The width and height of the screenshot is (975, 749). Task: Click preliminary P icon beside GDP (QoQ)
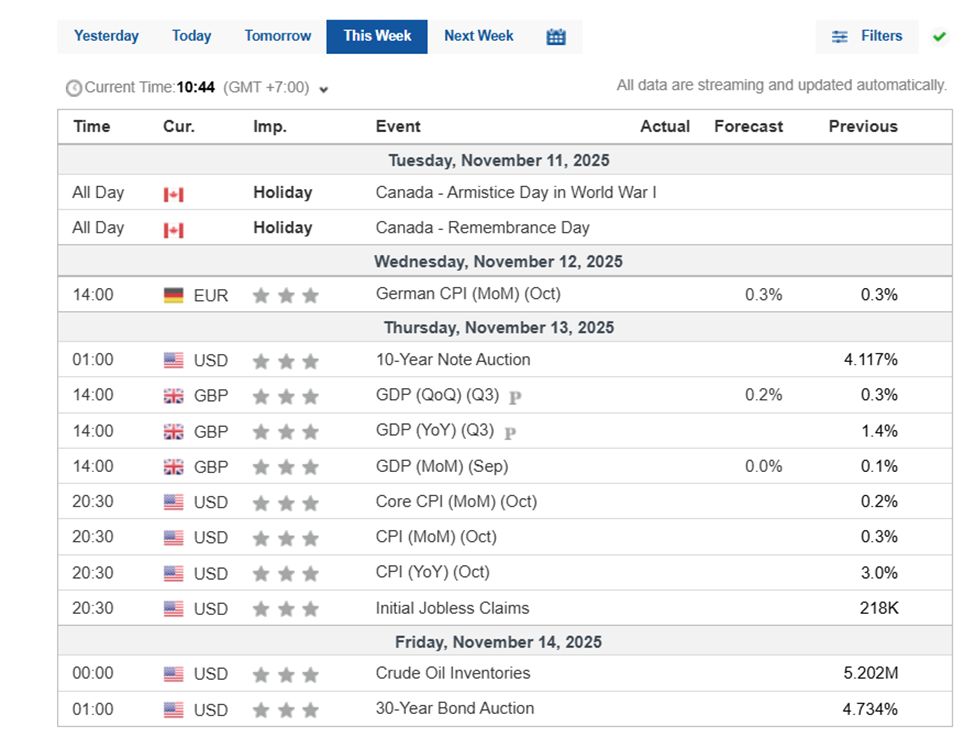(x=514, y=396)
